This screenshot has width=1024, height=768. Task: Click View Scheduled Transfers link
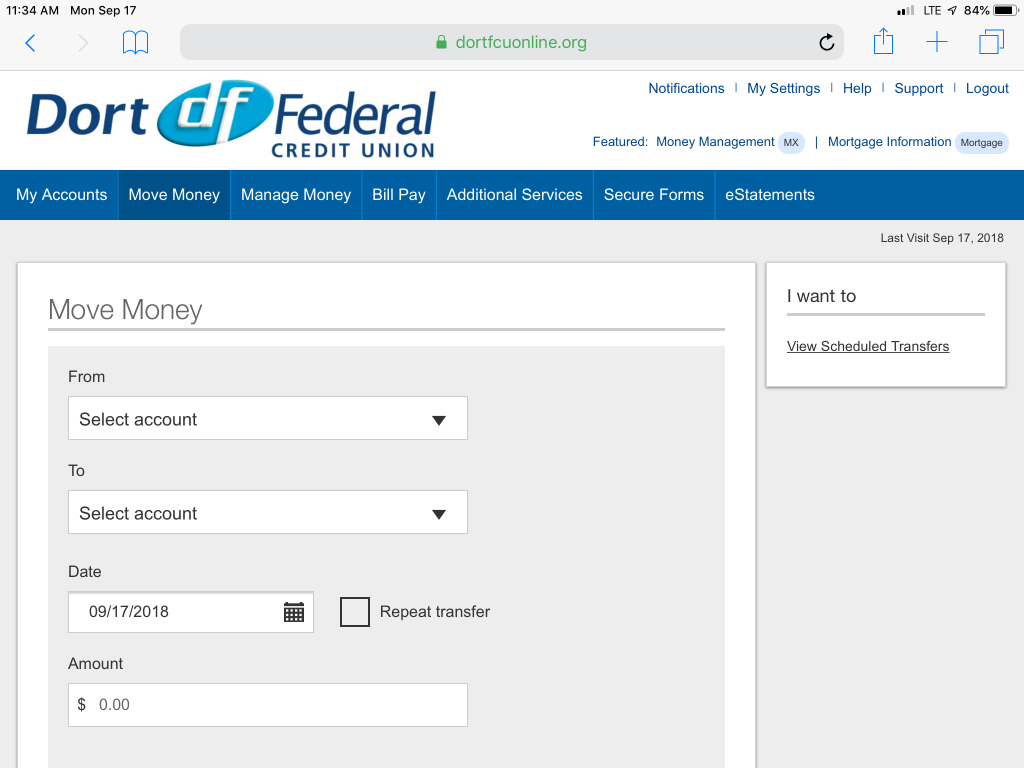[867, 346]
